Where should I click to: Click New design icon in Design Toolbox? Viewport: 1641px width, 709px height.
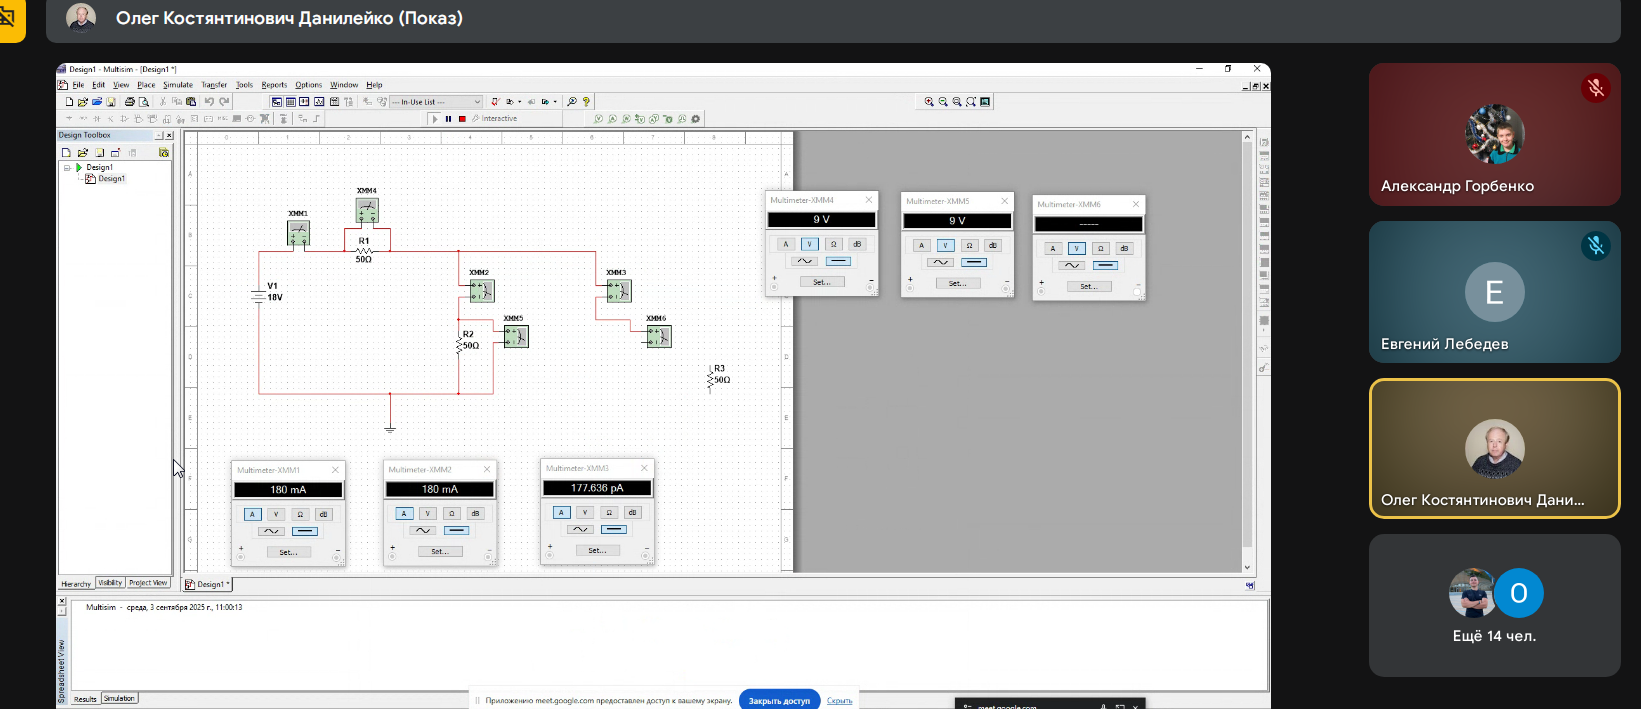66,152
